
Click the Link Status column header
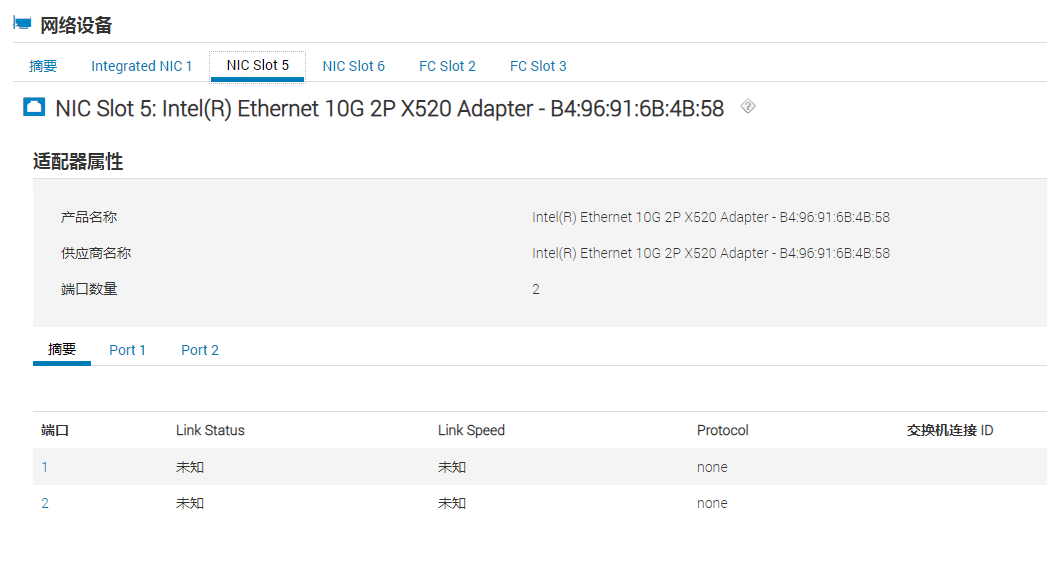coord(210,430)
